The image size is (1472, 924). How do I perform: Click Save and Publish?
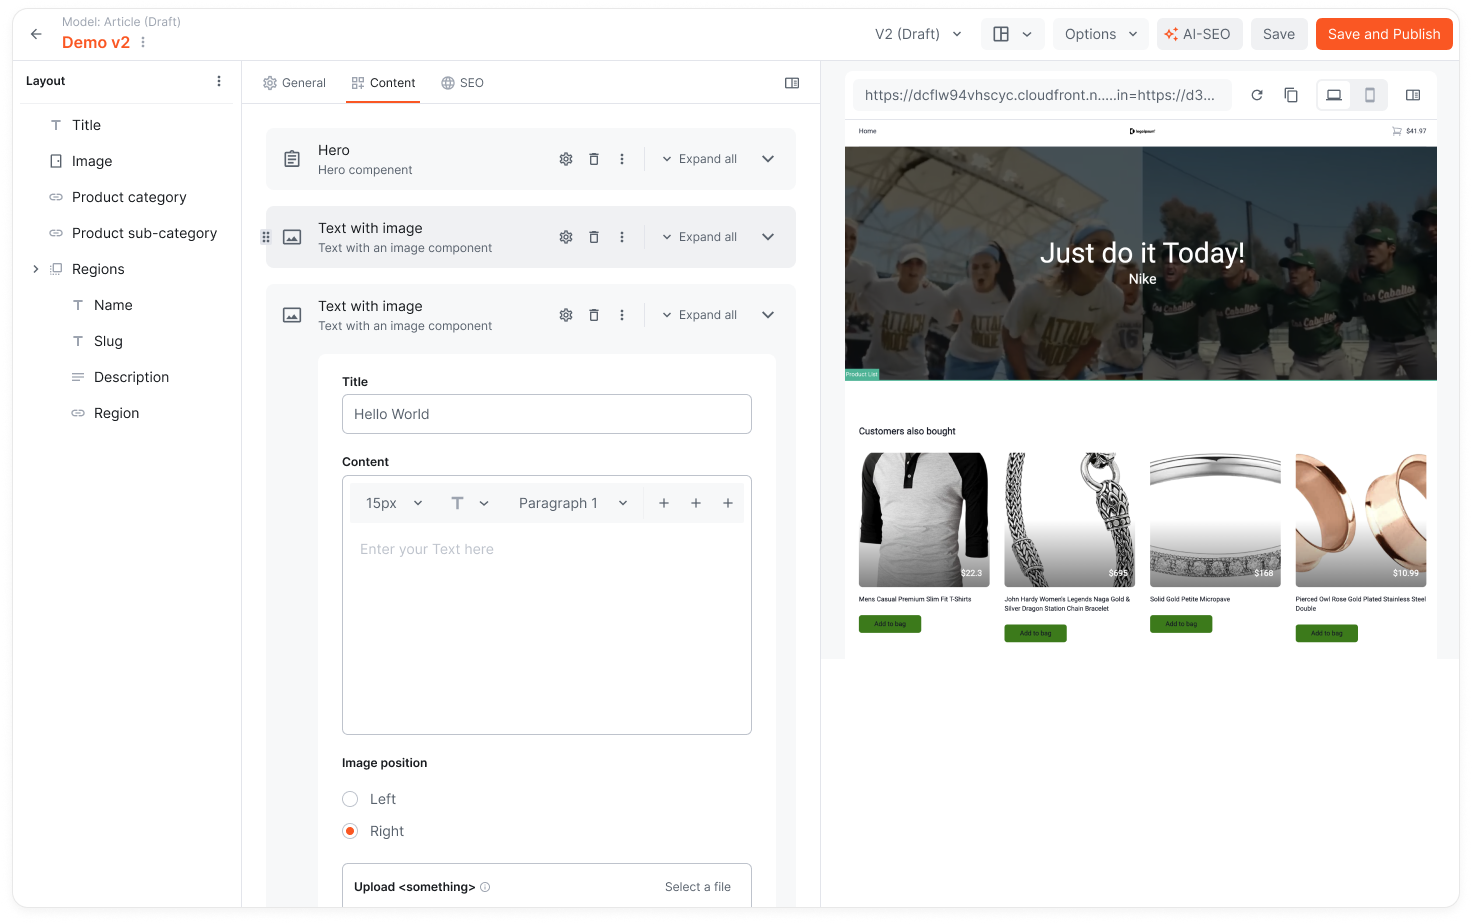coord(1384,33)
